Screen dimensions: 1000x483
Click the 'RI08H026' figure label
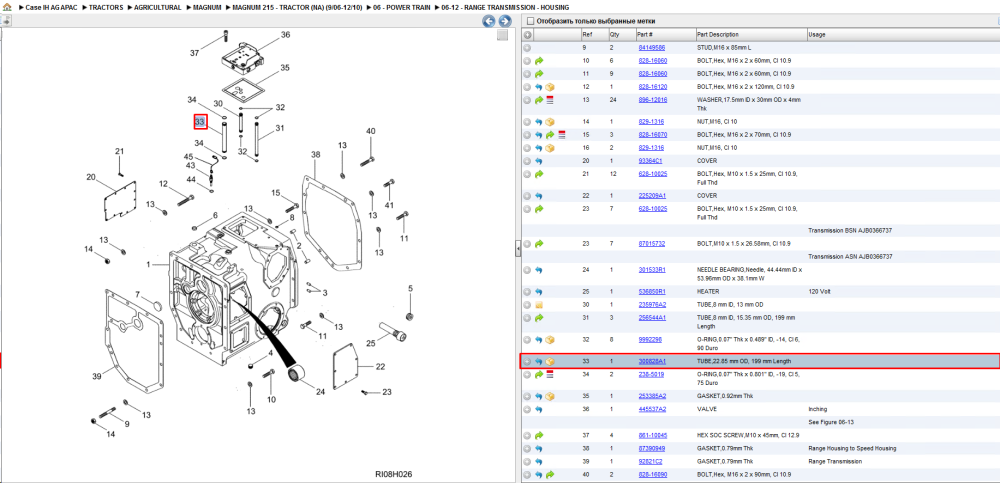(393, 474)
